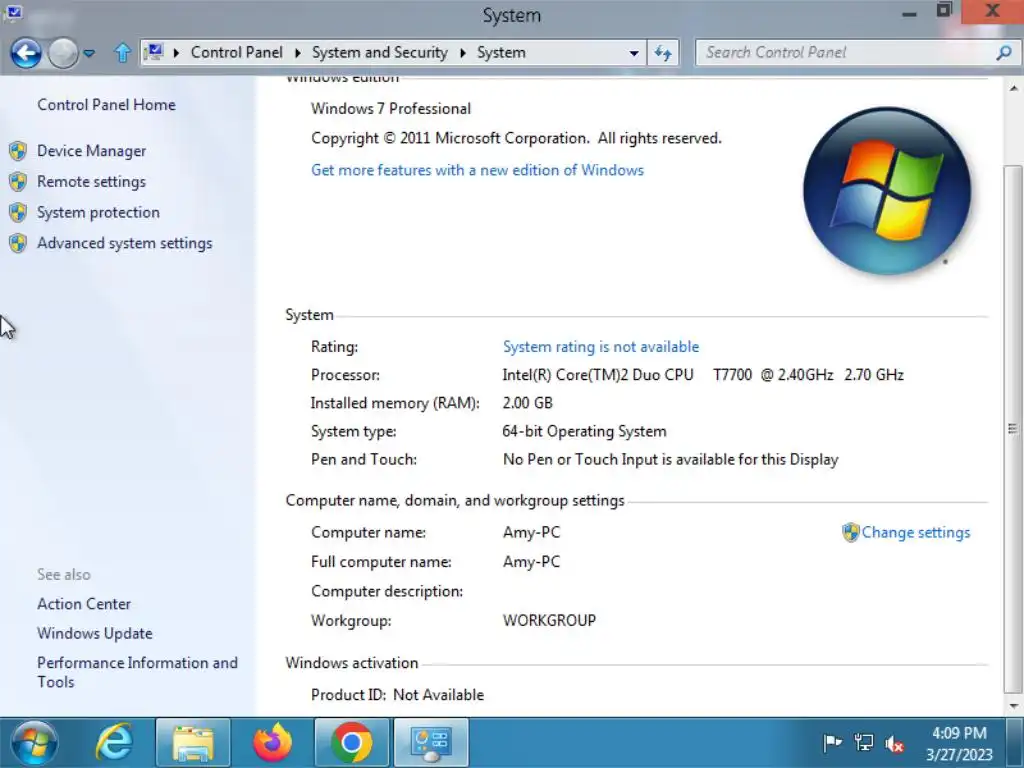Click the Windows logo image

887,191
